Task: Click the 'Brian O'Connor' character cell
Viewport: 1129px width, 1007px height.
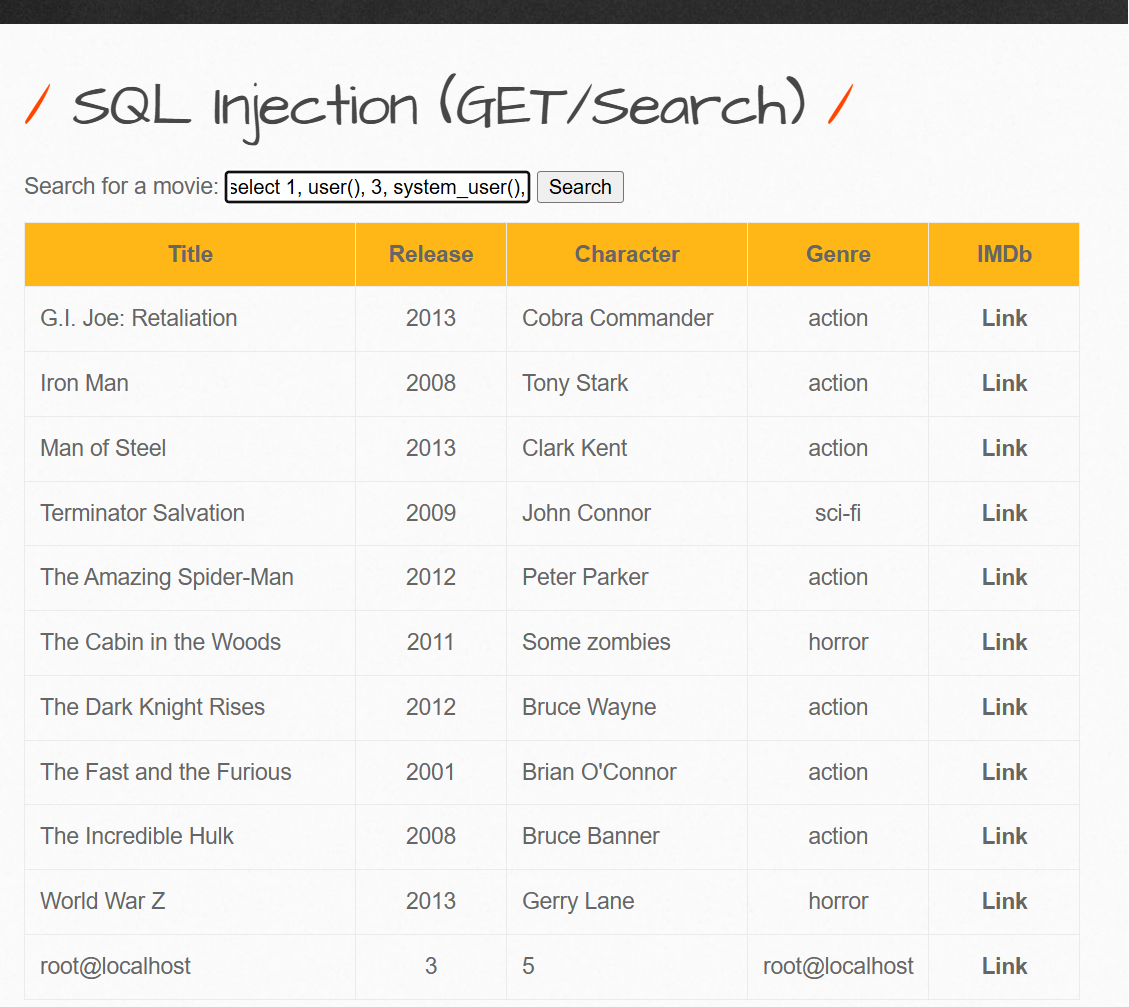Action: 626,772
